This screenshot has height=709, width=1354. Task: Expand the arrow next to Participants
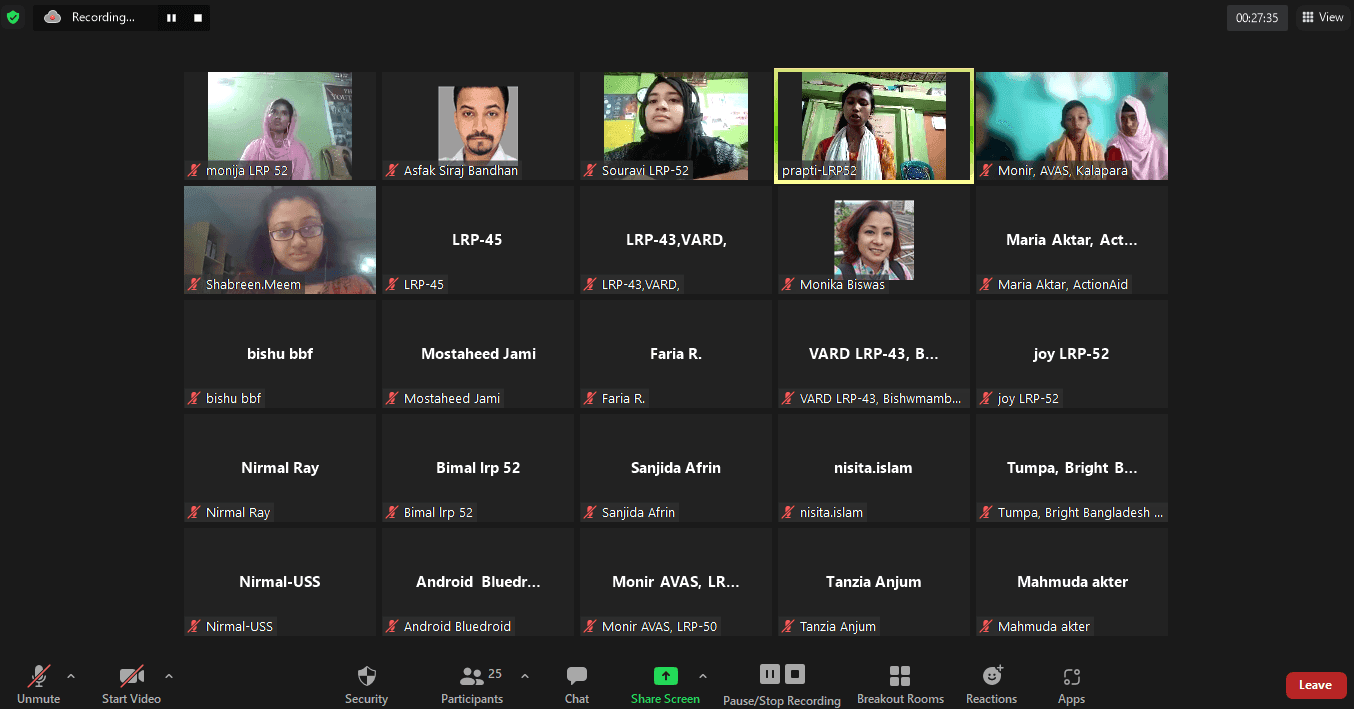525,676
